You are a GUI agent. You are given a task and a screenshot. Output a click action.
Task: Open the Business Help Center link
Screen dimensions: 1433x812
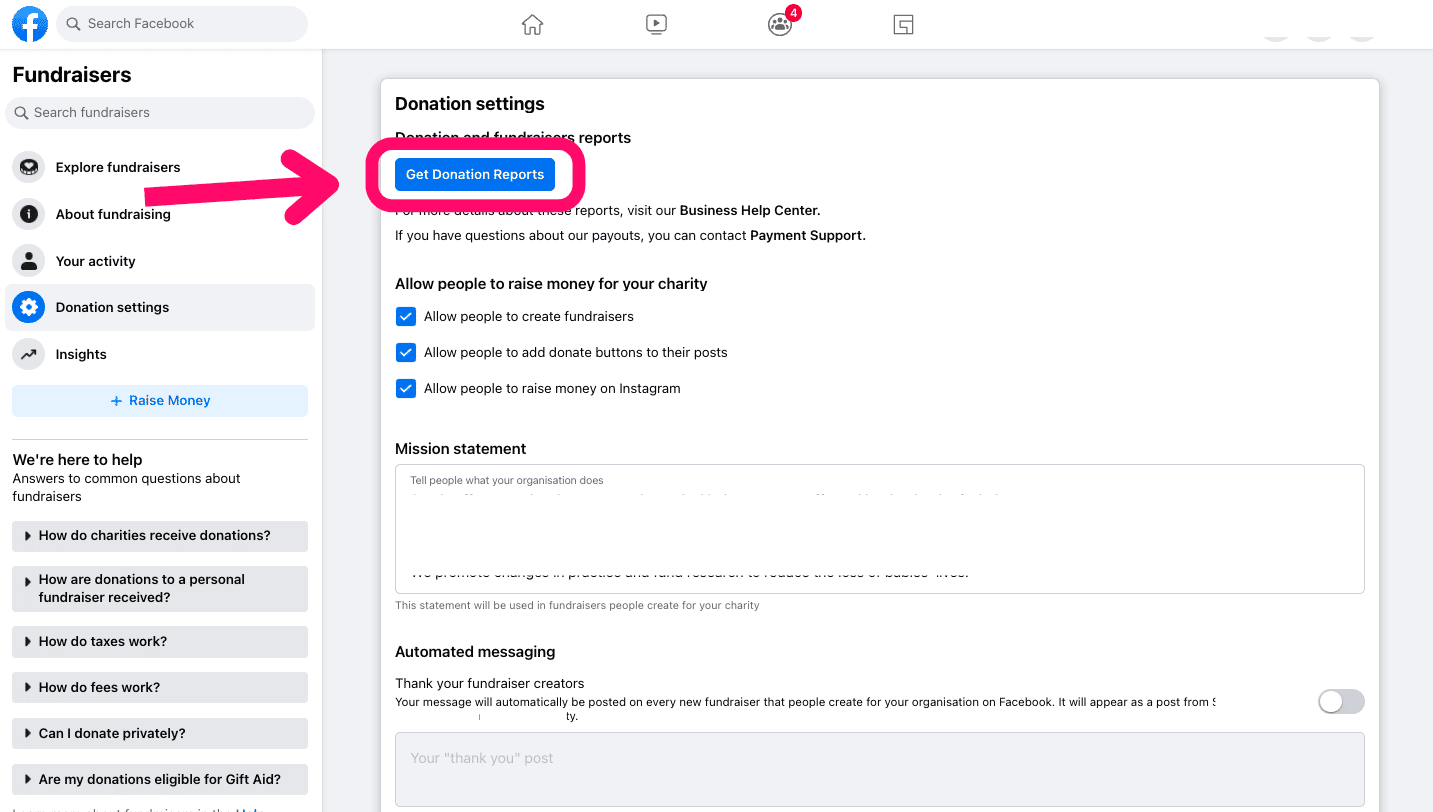pyautogui.click(x=748, y=210)
